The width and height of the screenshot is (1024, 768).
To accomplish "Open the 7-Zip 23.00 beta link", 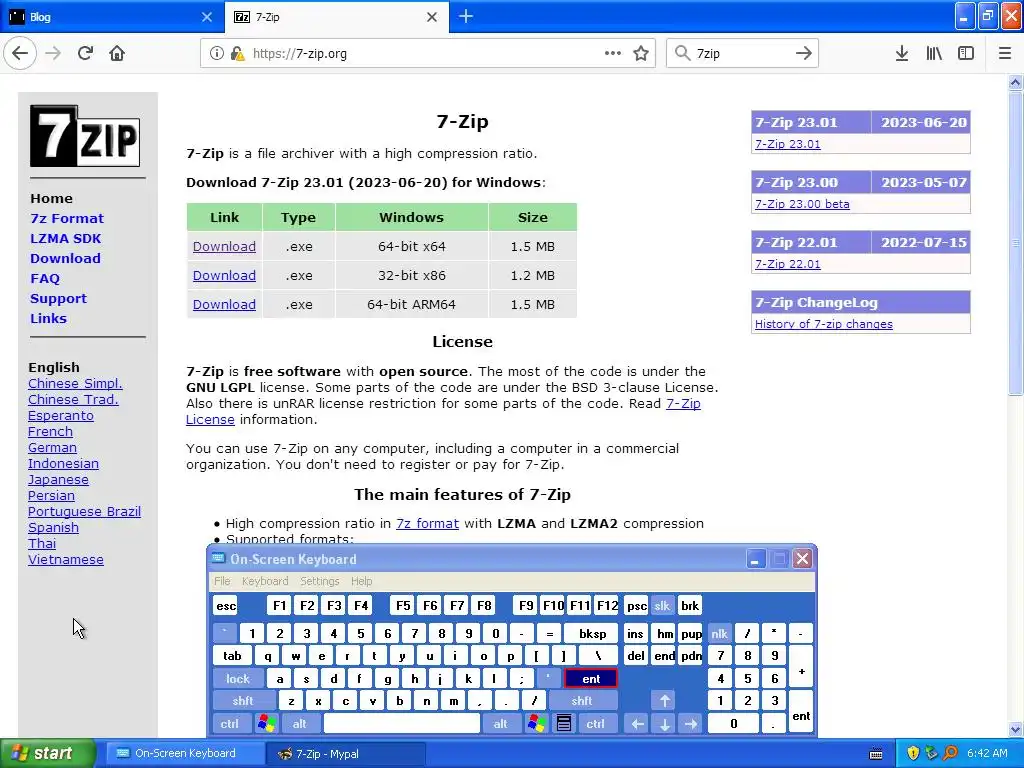I will click(x=802, y=203).
